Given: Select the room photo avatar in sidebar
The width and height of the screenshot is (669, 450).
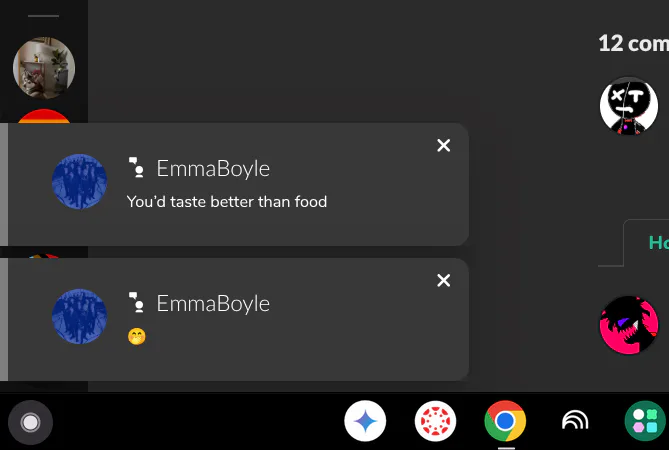Looking at the screenshot, I should tap(44, 68).
